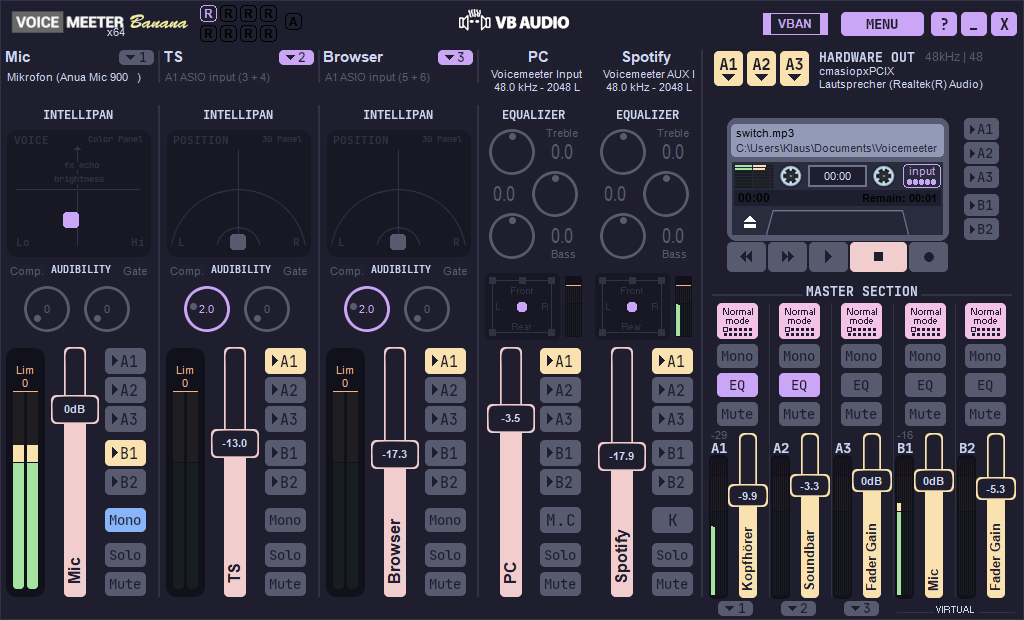The width and height of the screenshot is (1024, 620).
Task: Route cassette player to B2
Action: [x=981, y=229]
